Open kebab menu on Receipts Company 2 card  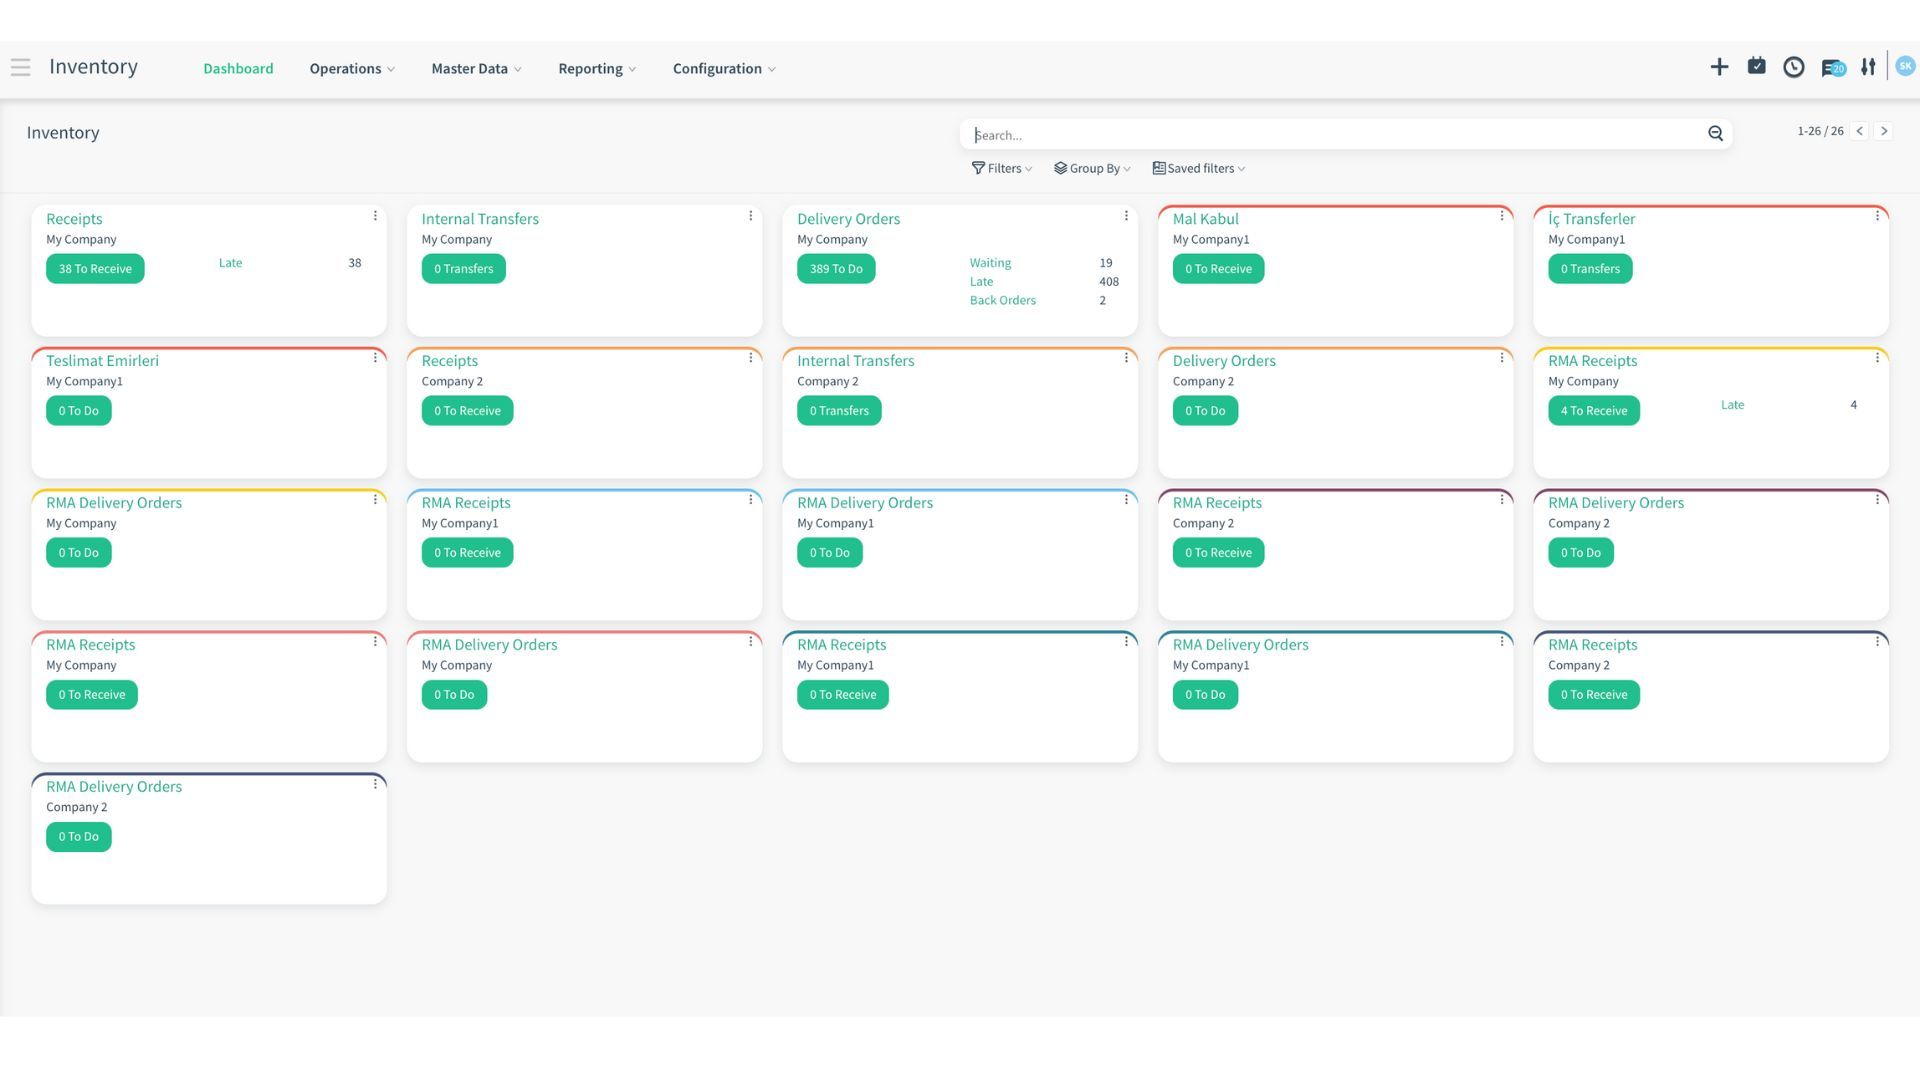point(751,358)
